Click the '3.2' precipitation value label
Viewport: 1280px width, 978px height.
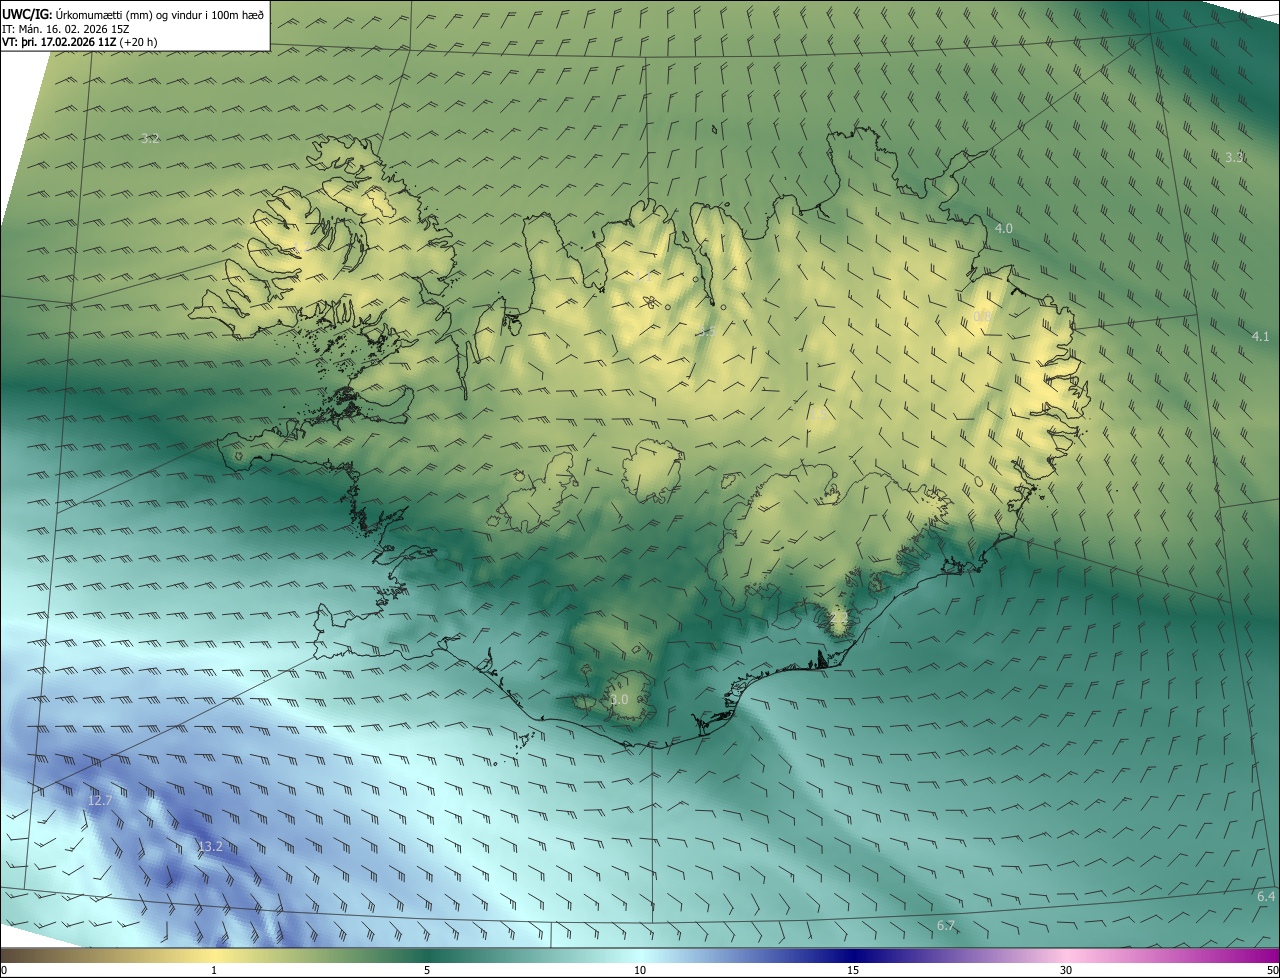click(150, 139)
